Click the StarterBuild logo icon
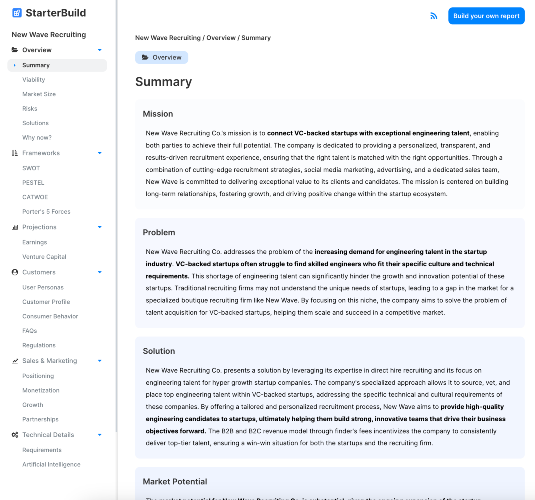Screen dimensions: 535x500 [x=17, y=13]
